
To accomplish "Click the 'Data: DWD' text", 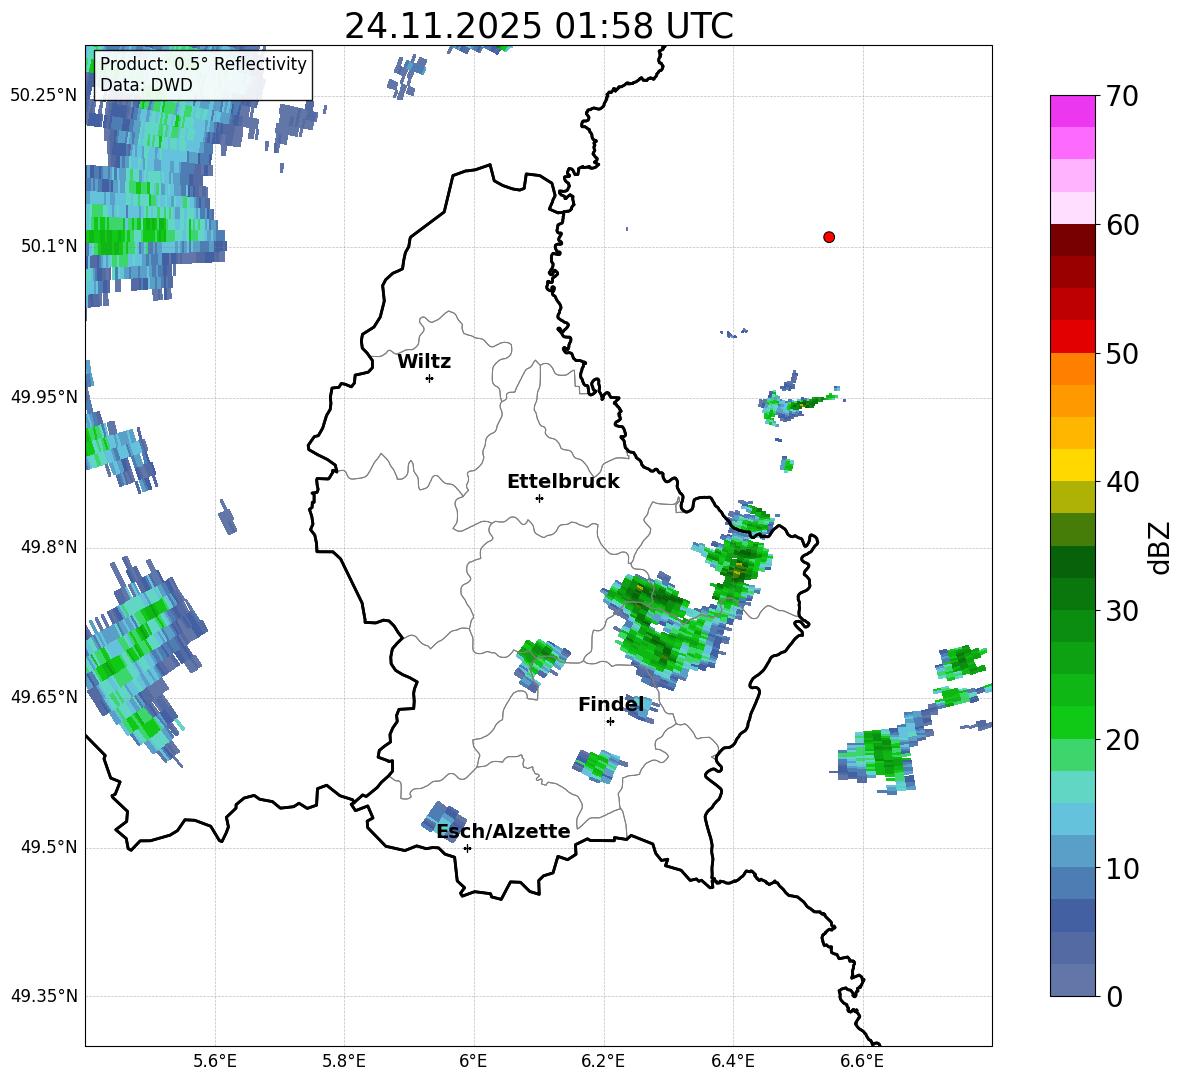I will (146, 85).
